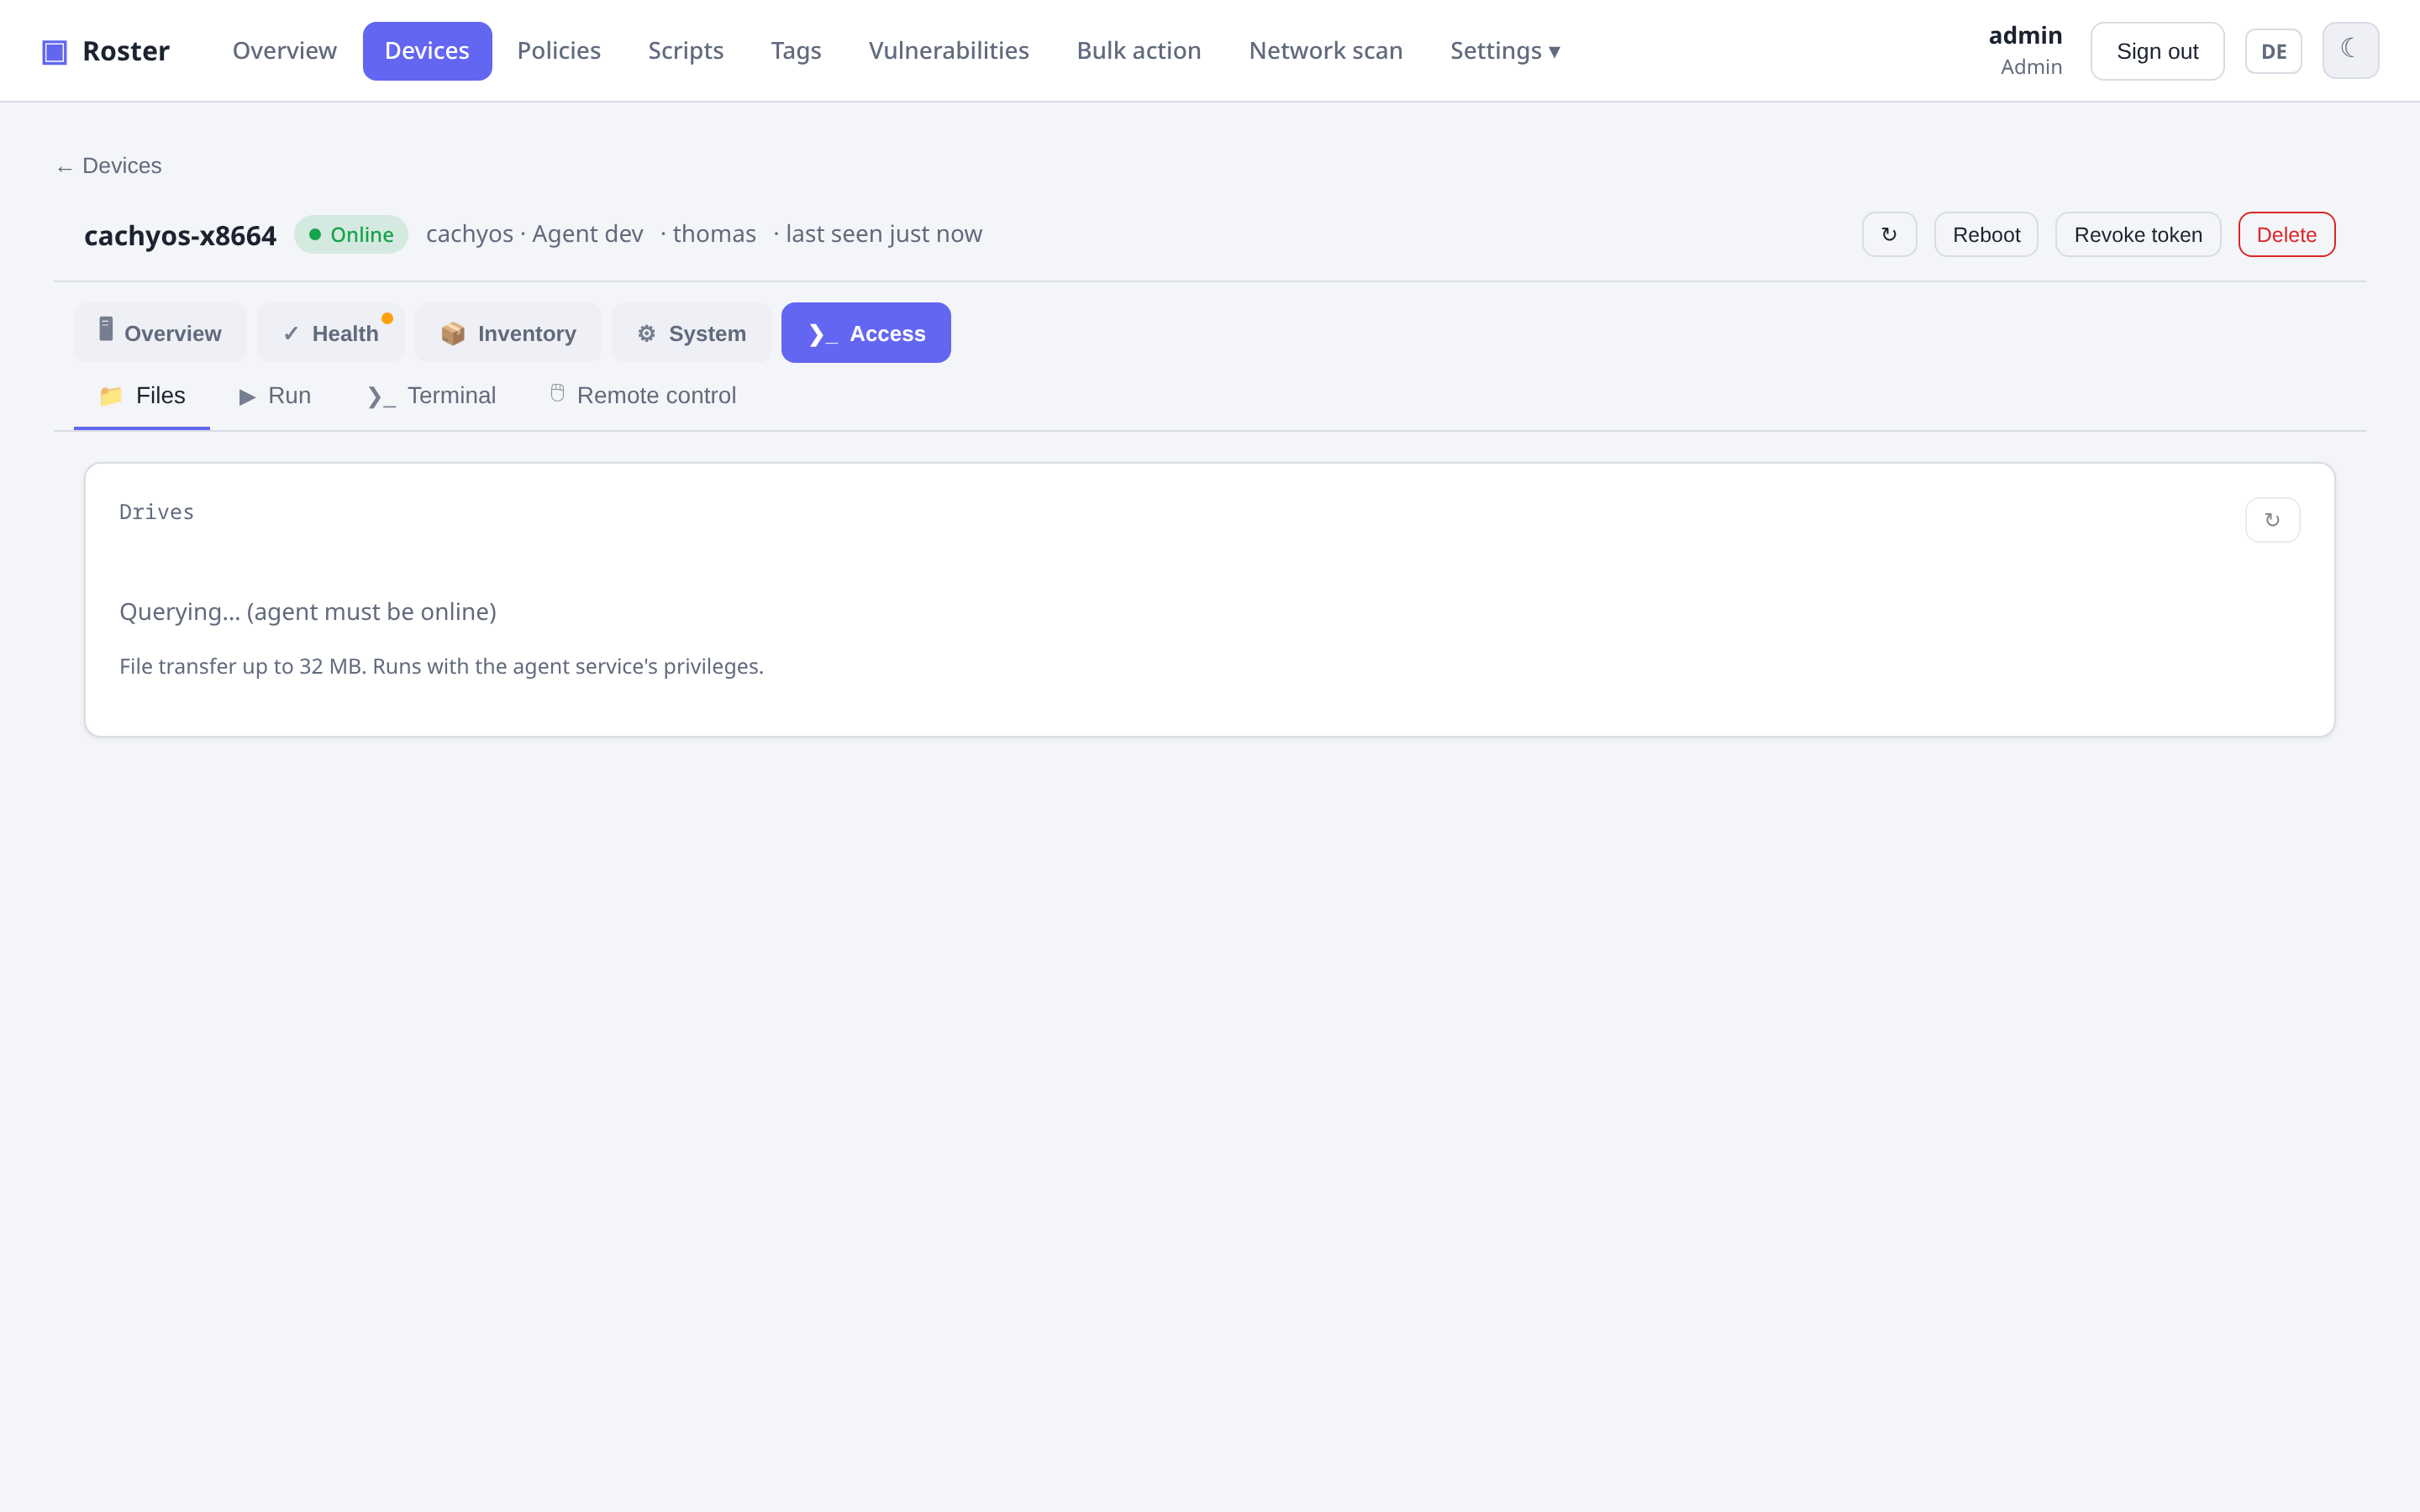The image size is (2420, 1512).
Task: Click the admin user name
Action: coord(2025,36)
